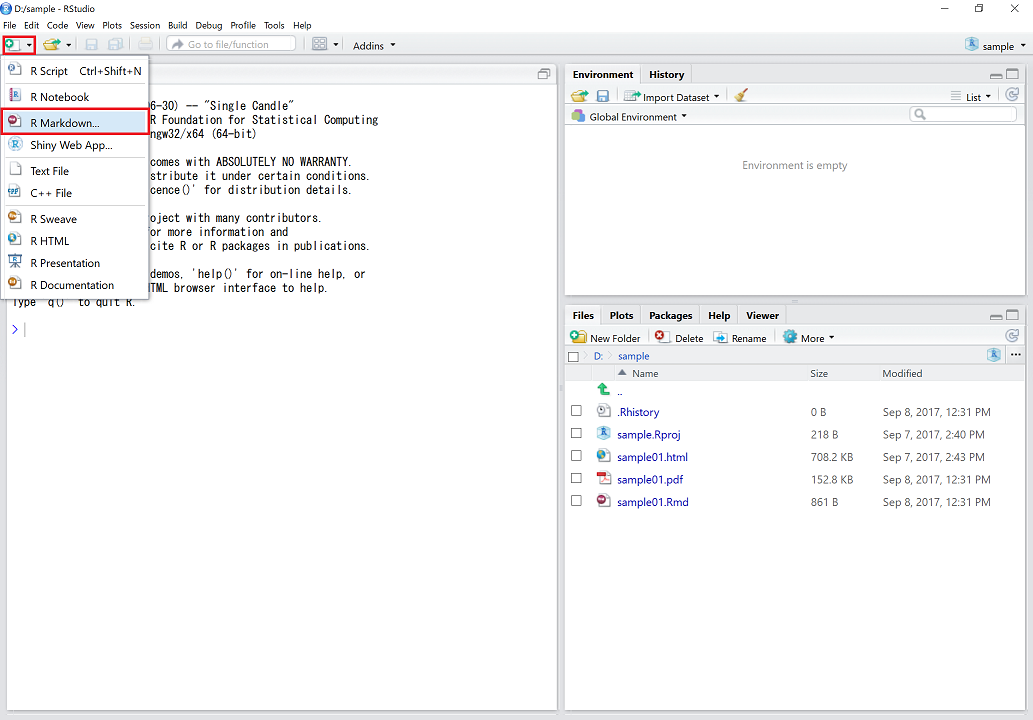The width and height of the screenshot is (1033, 720).
Task: Minimize the Environment pane icon
Action: click(996, 75)
